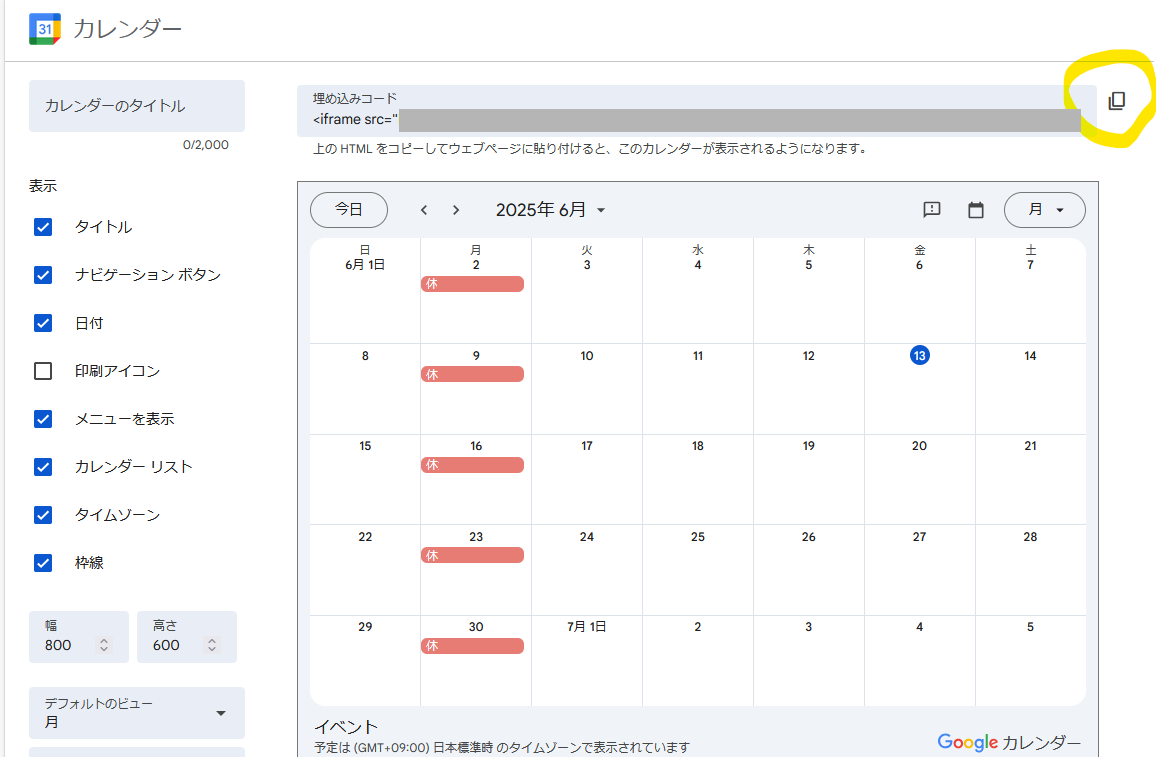Uncheck the メニューを表示 checkbox
Screen dimensions: 1157x757
tap(43, 419)
